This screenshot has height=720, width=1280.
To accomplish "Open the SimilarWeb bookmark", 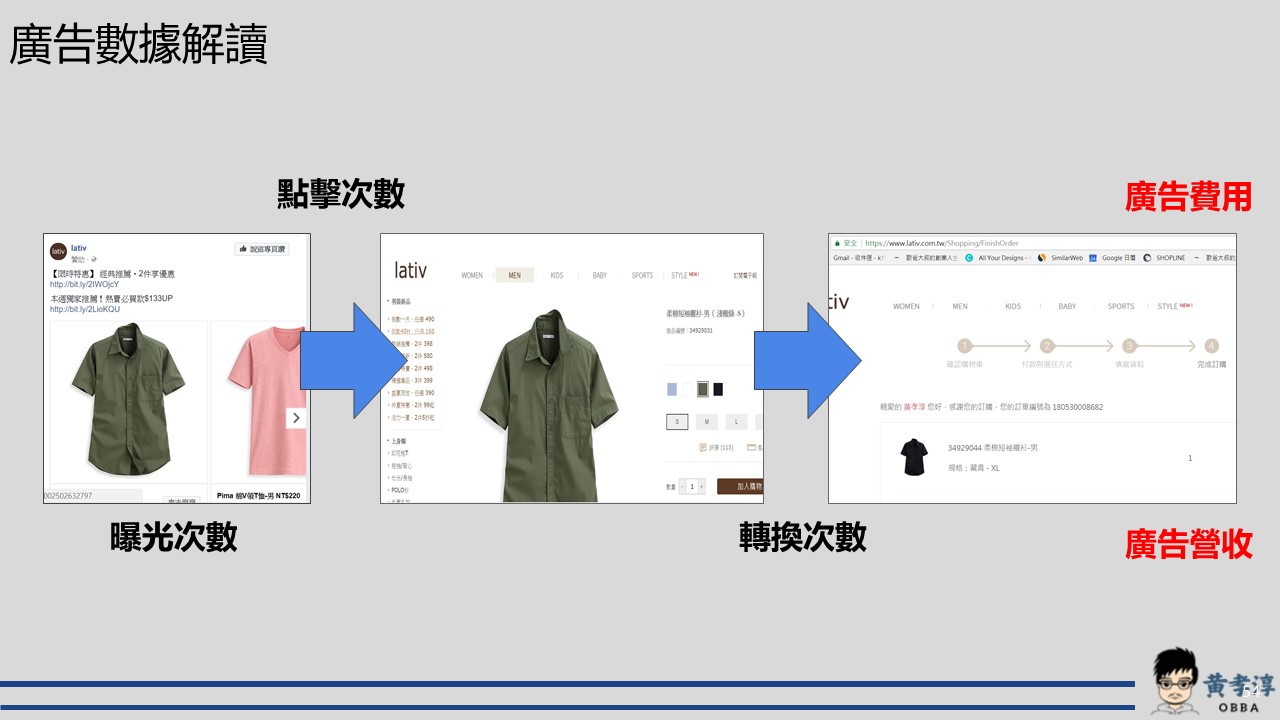I will pos(1060,257).
